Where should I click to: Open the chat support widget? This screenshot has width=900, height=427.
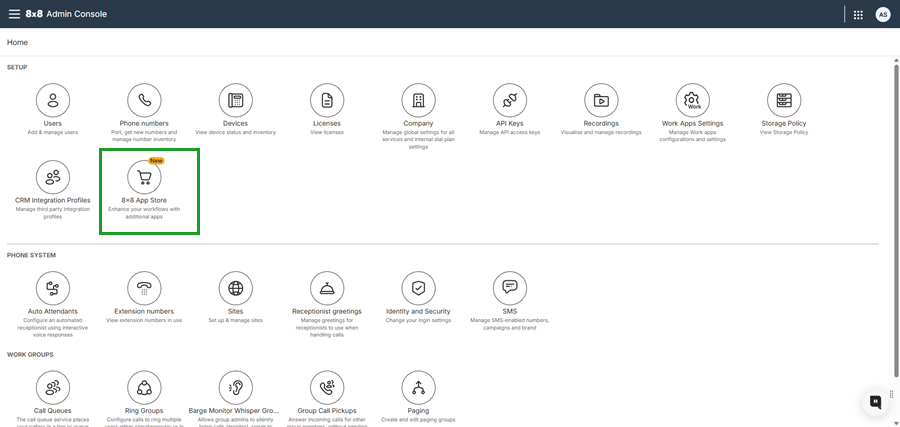coord(875,402)
